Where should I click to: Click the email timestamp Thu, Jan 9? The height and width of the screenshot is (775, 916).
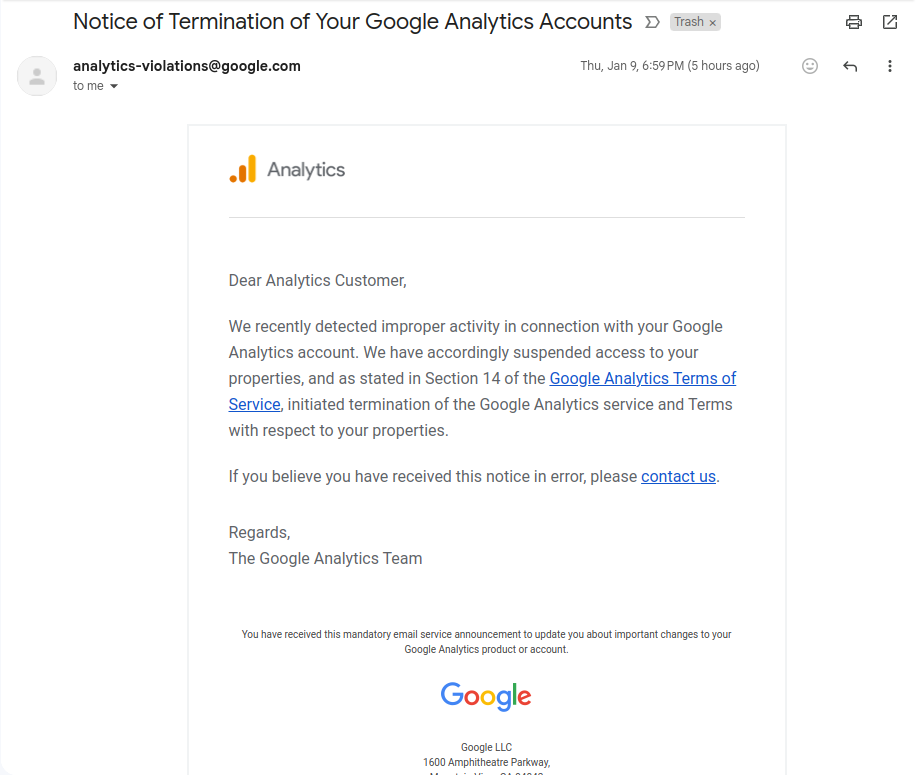point(669,66)
